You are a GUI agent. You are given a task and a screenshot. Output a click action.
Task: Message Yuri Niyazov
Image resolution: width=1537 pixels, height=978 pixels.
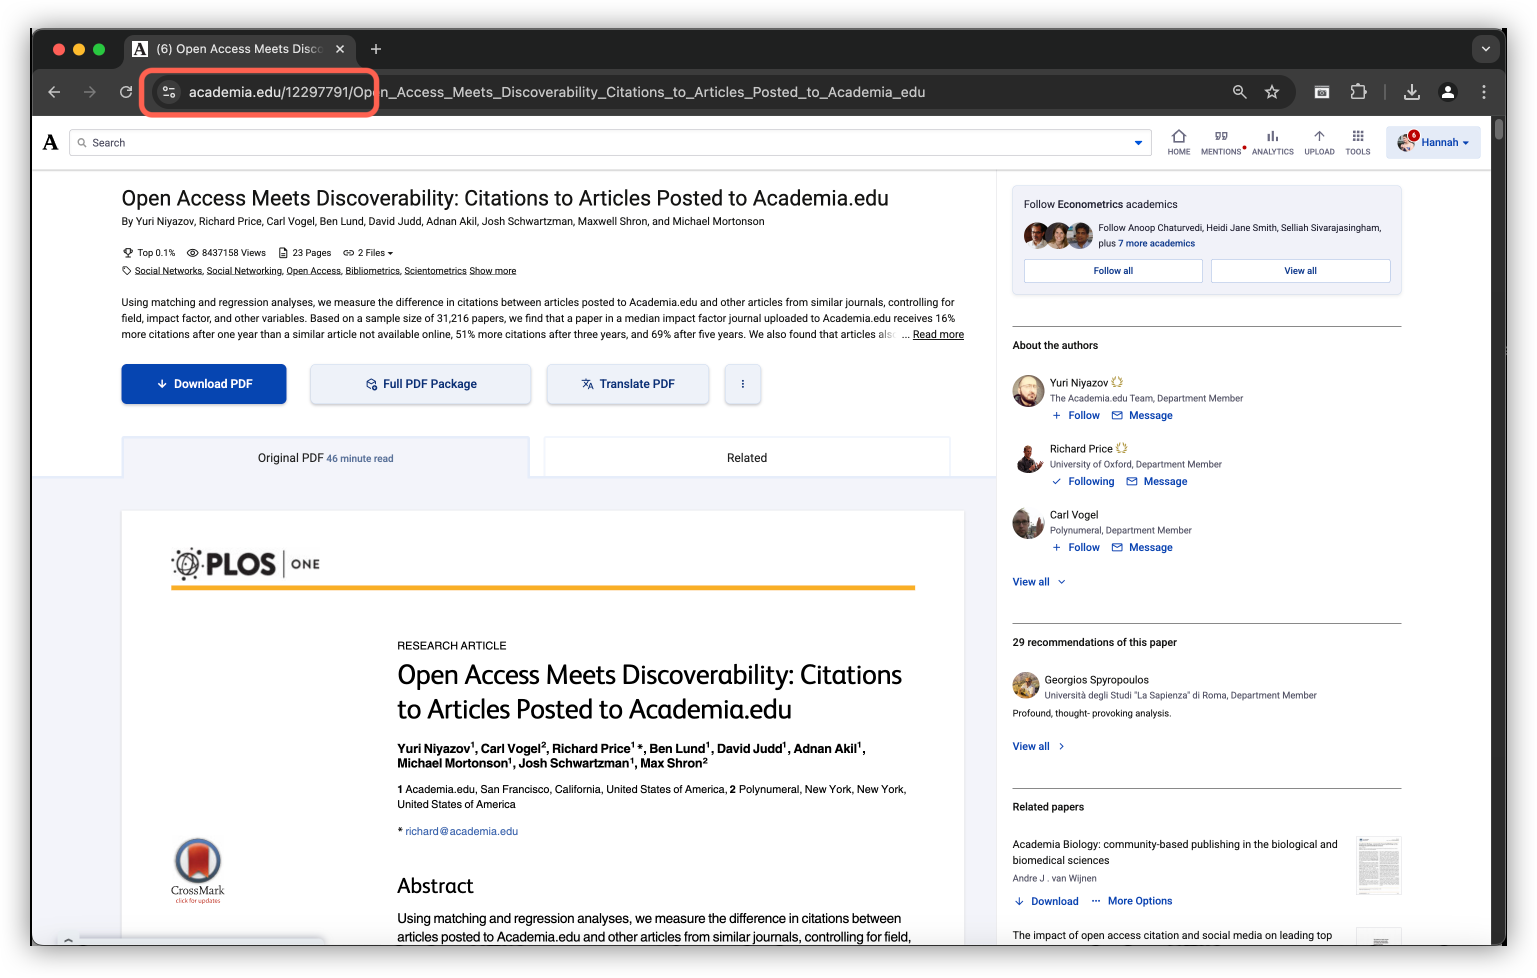1142,416
